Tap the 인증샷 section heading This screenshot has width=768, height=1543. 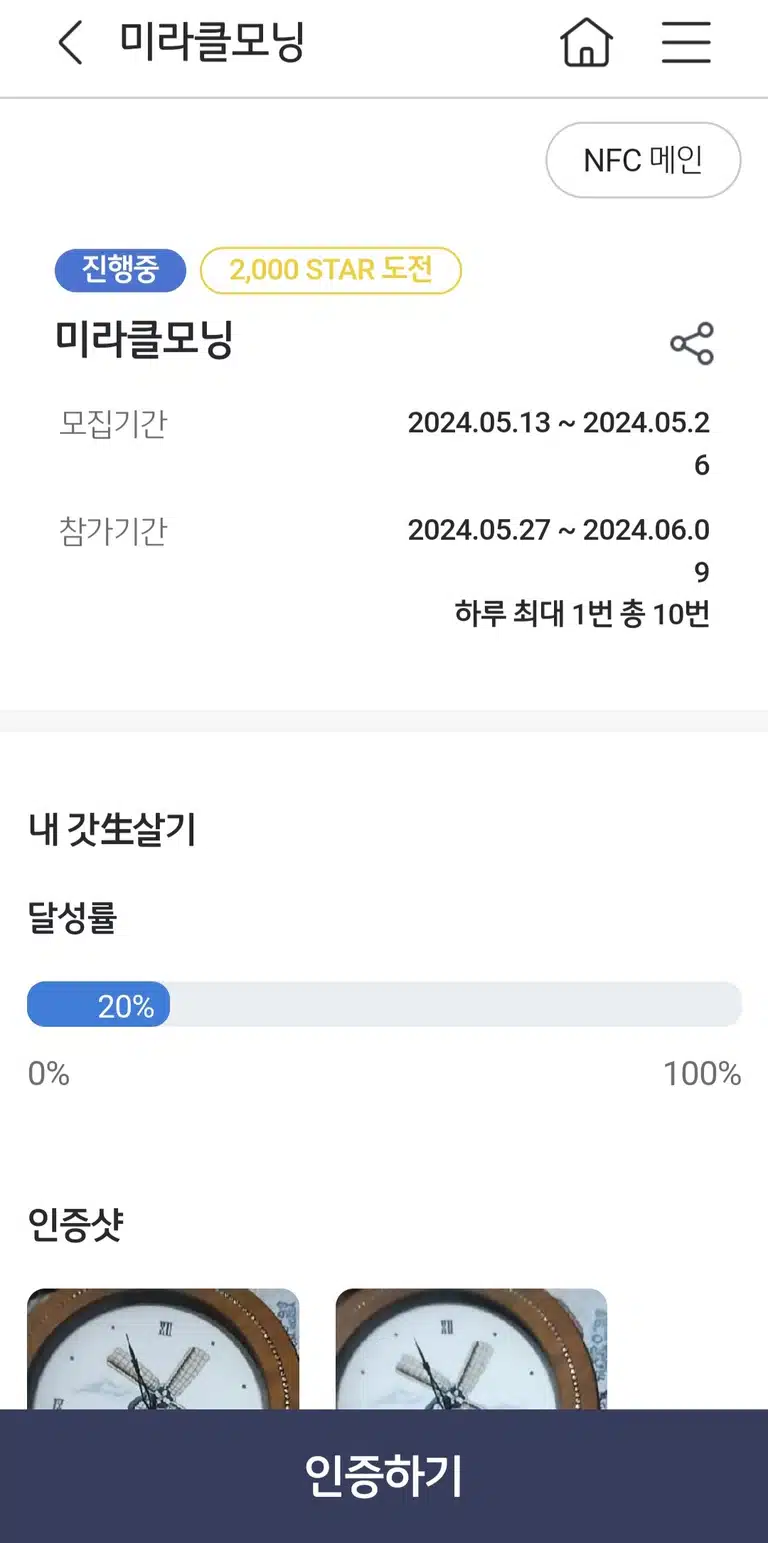coord(75,1224)
